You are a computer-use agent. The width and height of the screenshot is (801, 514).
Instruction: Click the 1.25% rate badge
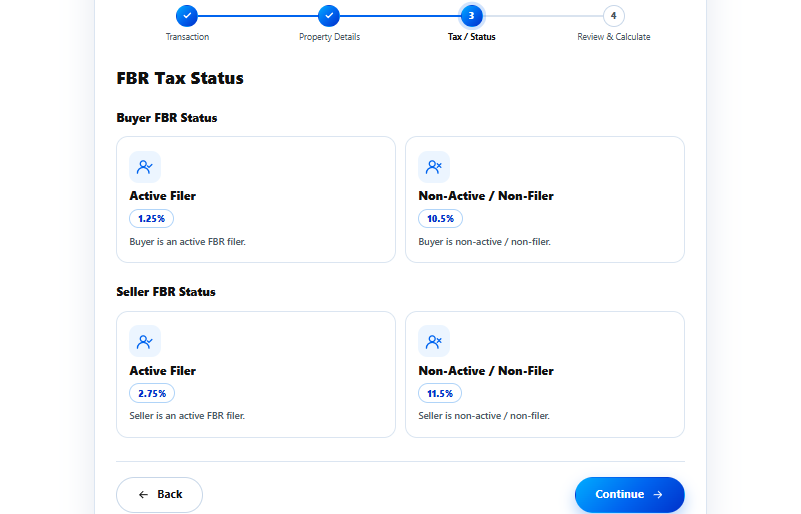tap(151, 219)
